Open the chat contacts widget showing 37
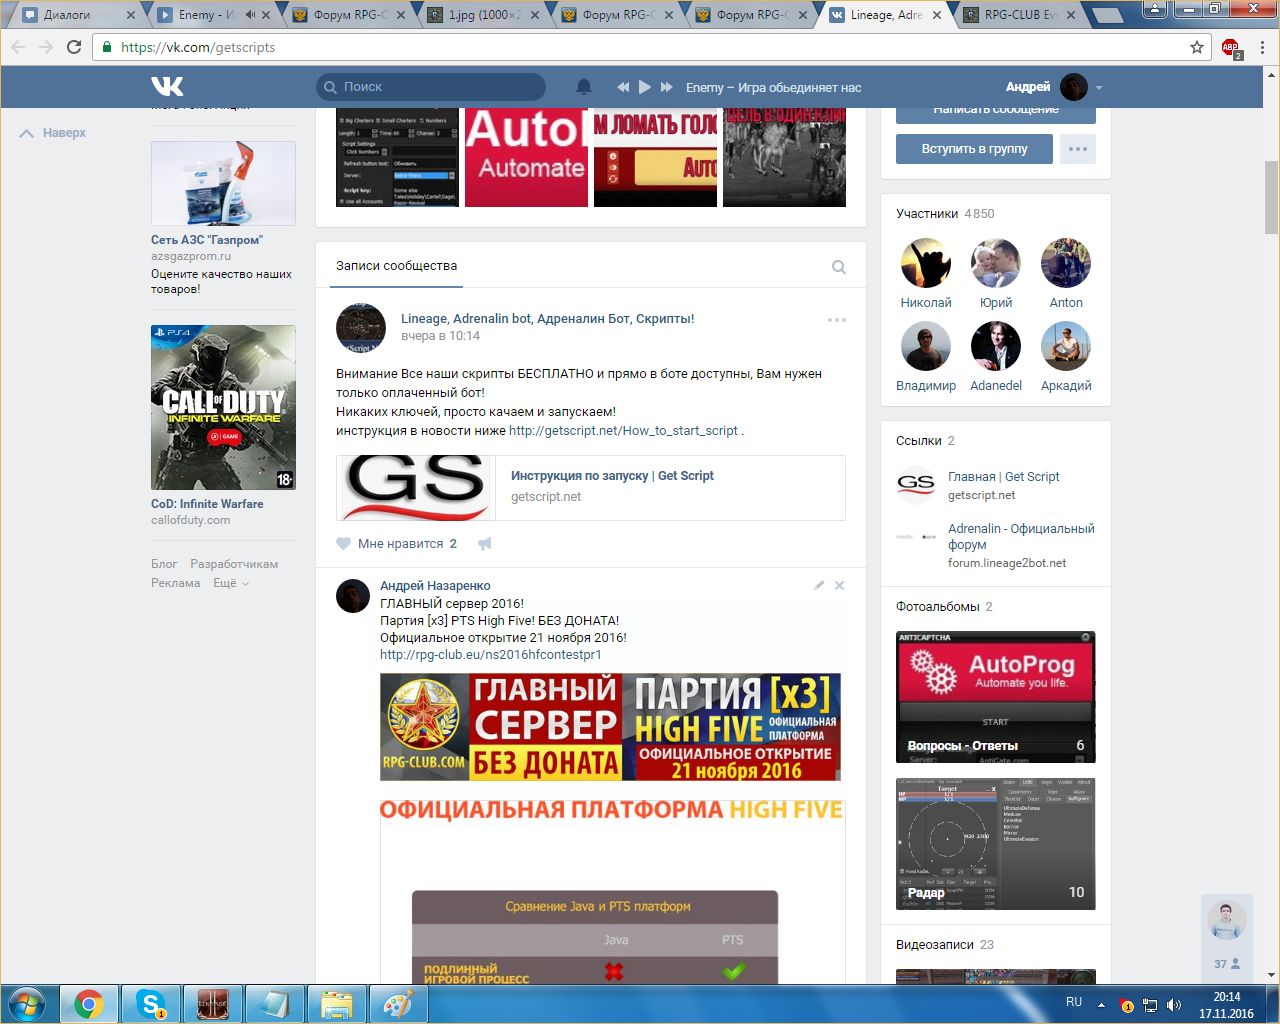Screen dimensions: 1280x1024 pos(1226,937)
